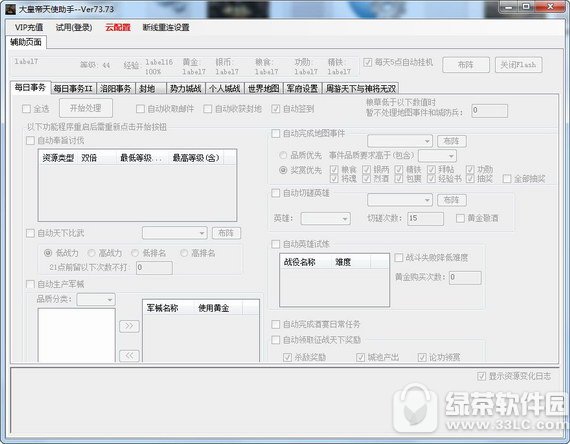Open the 断线重连设置 menu
570x444 pixels.
coord(166,27)
